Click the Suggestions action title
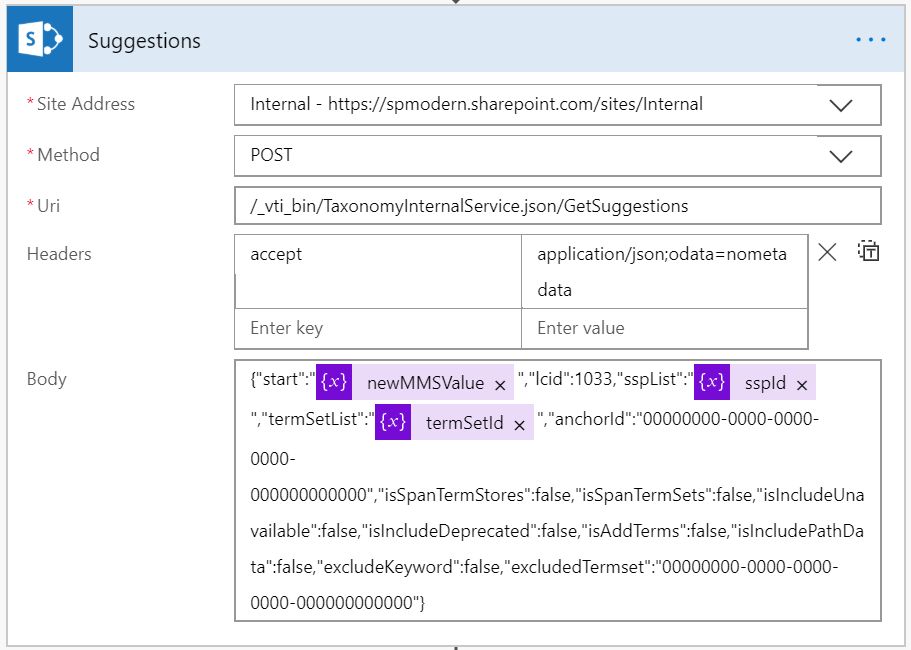The width and height of the screenshot is (911, 650). click(144, 41)
